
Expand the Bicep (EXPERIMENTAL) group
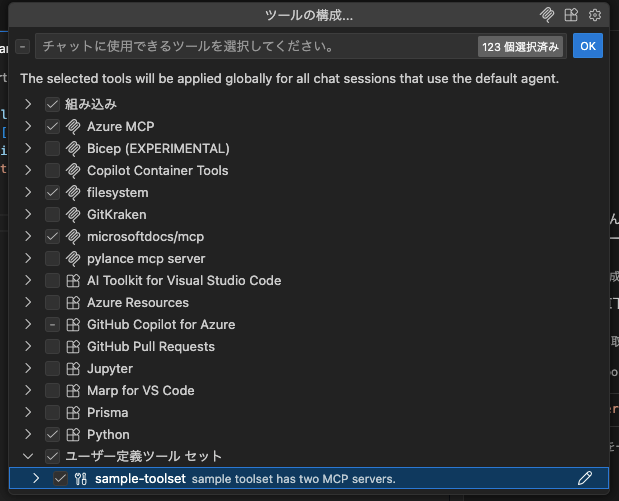pos(28,148)
